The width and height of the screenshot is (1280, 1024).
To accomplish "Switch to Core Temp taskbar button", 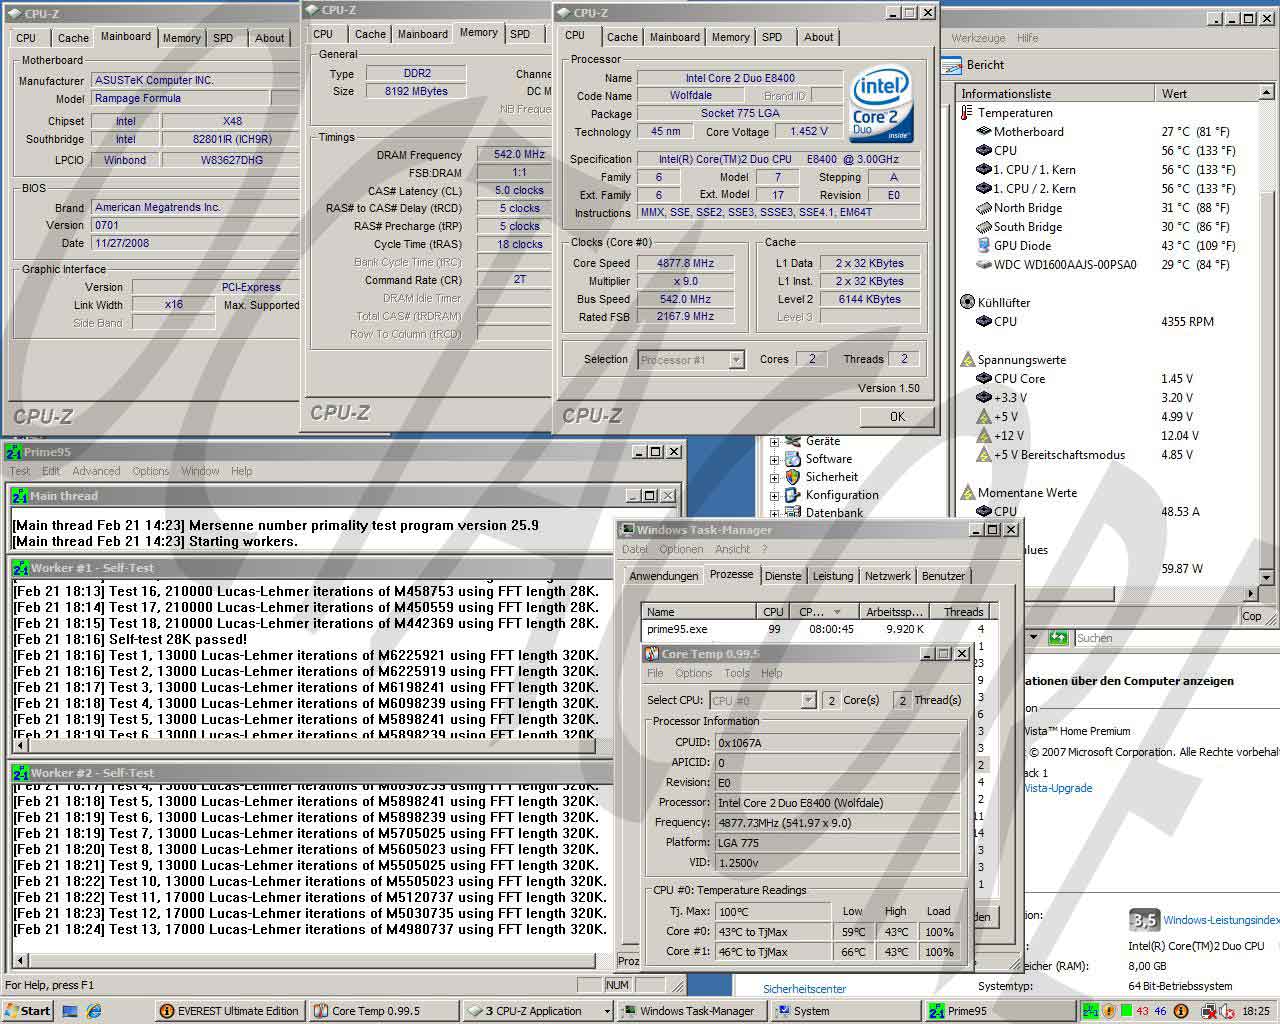I will coord(384,1011).
